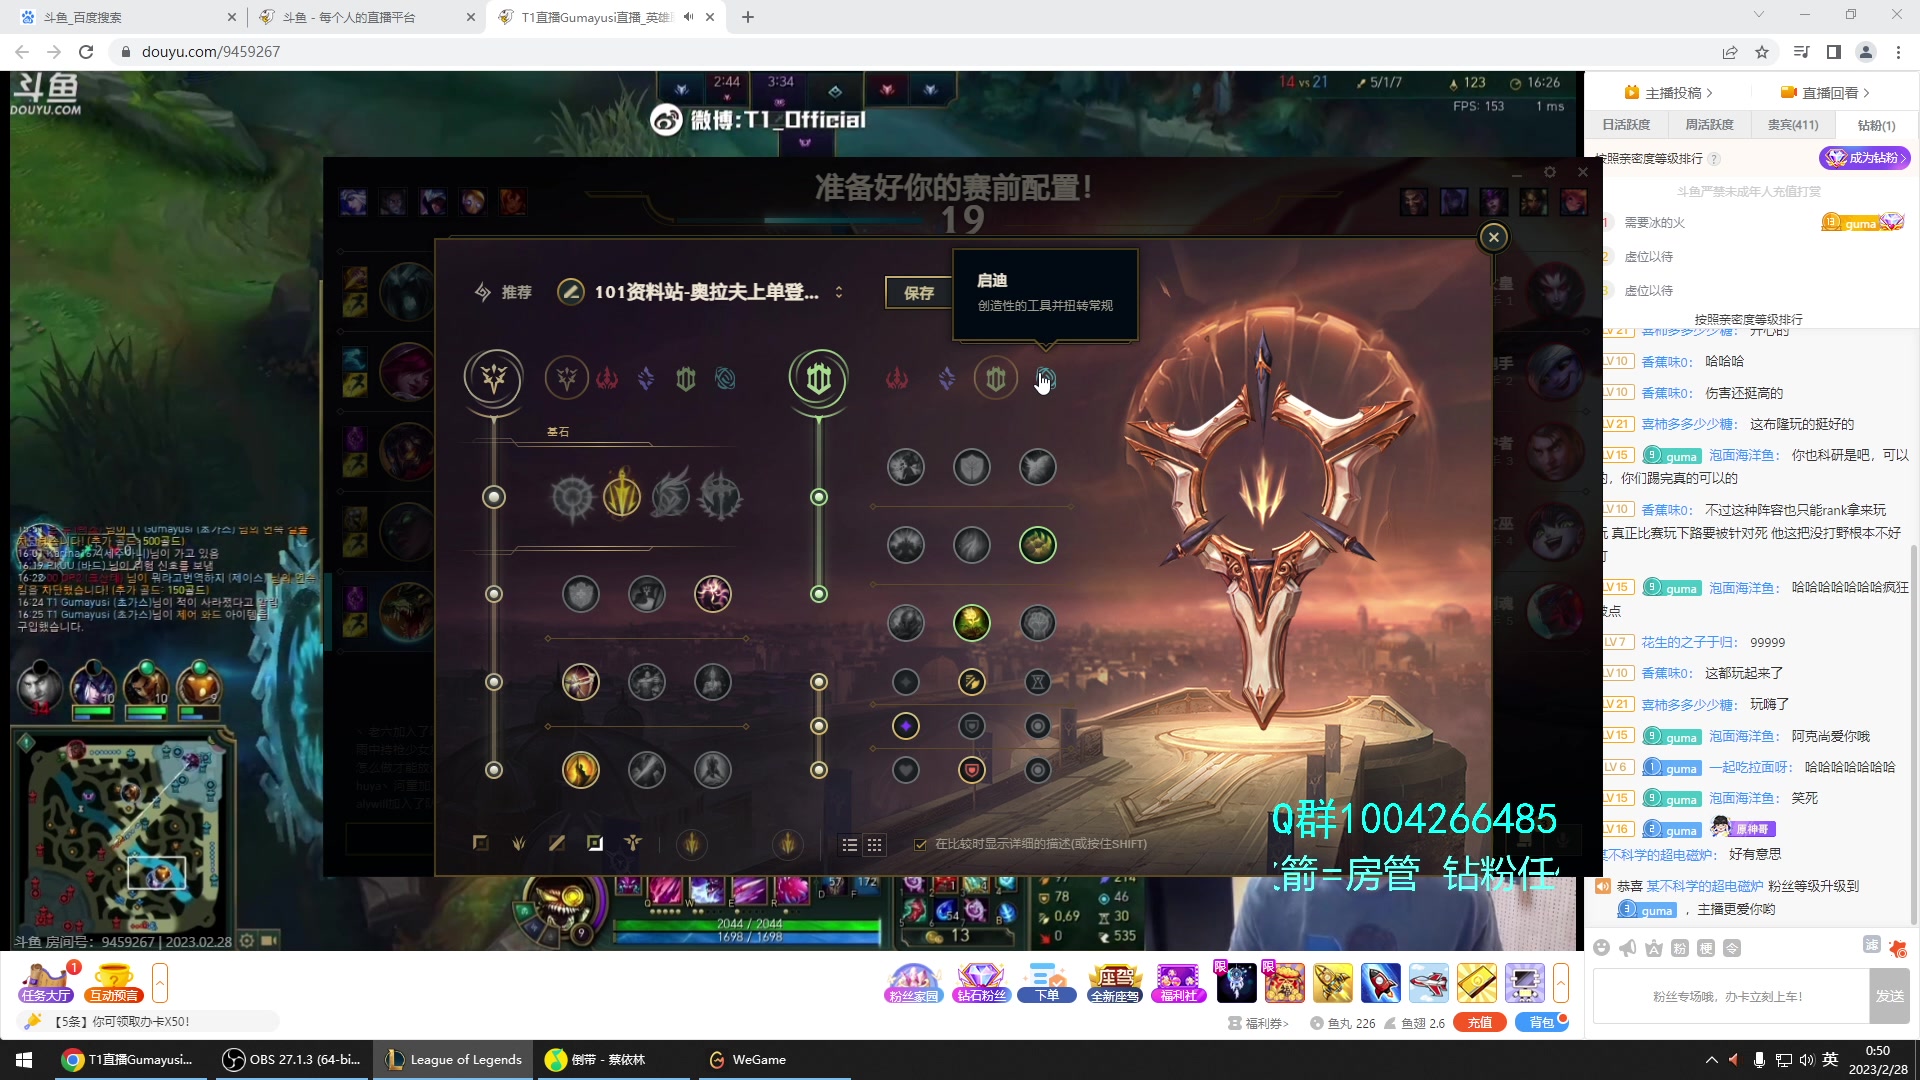Select the teal Inspiration tree in the primary rune row
Image resolution: width=1920 pixels, height=1080 pixels.
coord(725,378)
